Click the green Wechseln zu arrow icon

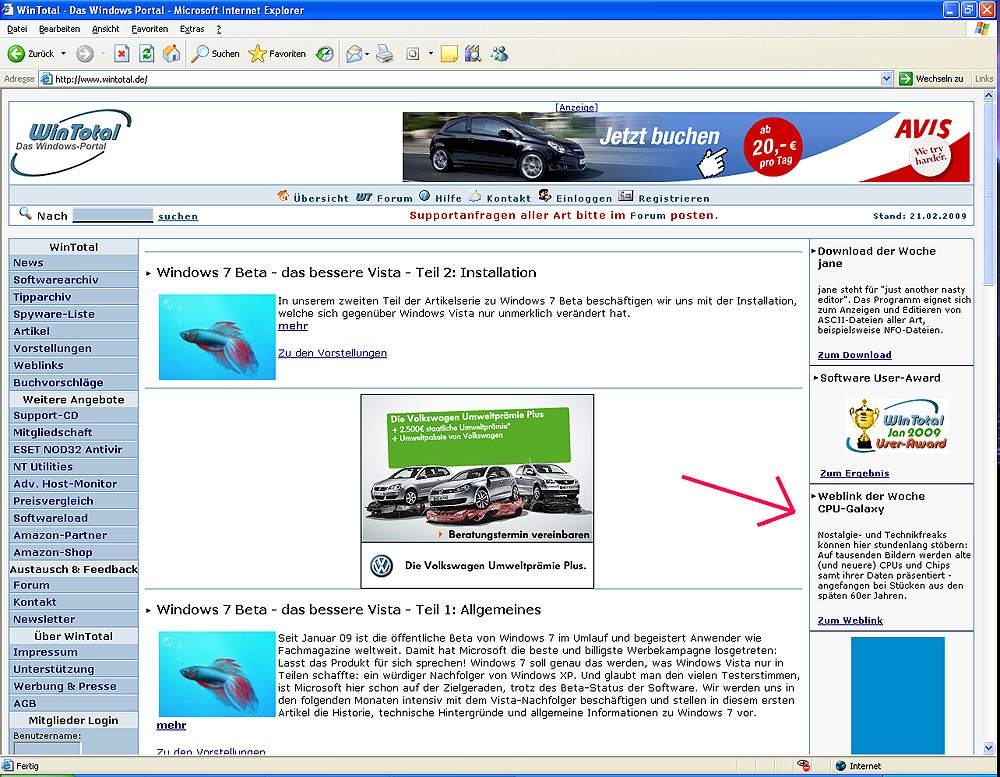[906, 79]
